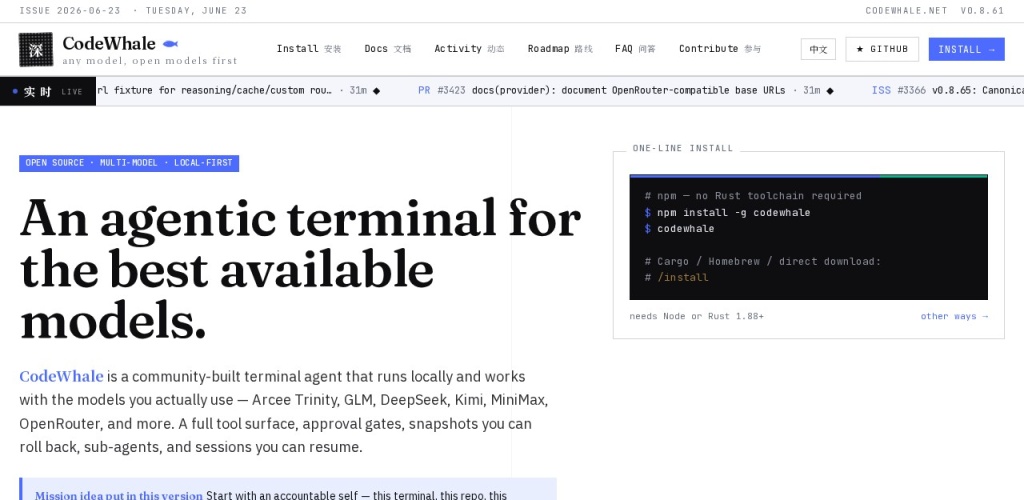Click the CODEWHALE.NET text in top bar
The height and width of the screenshot is (500, 1024).
[x=906, y=10]
